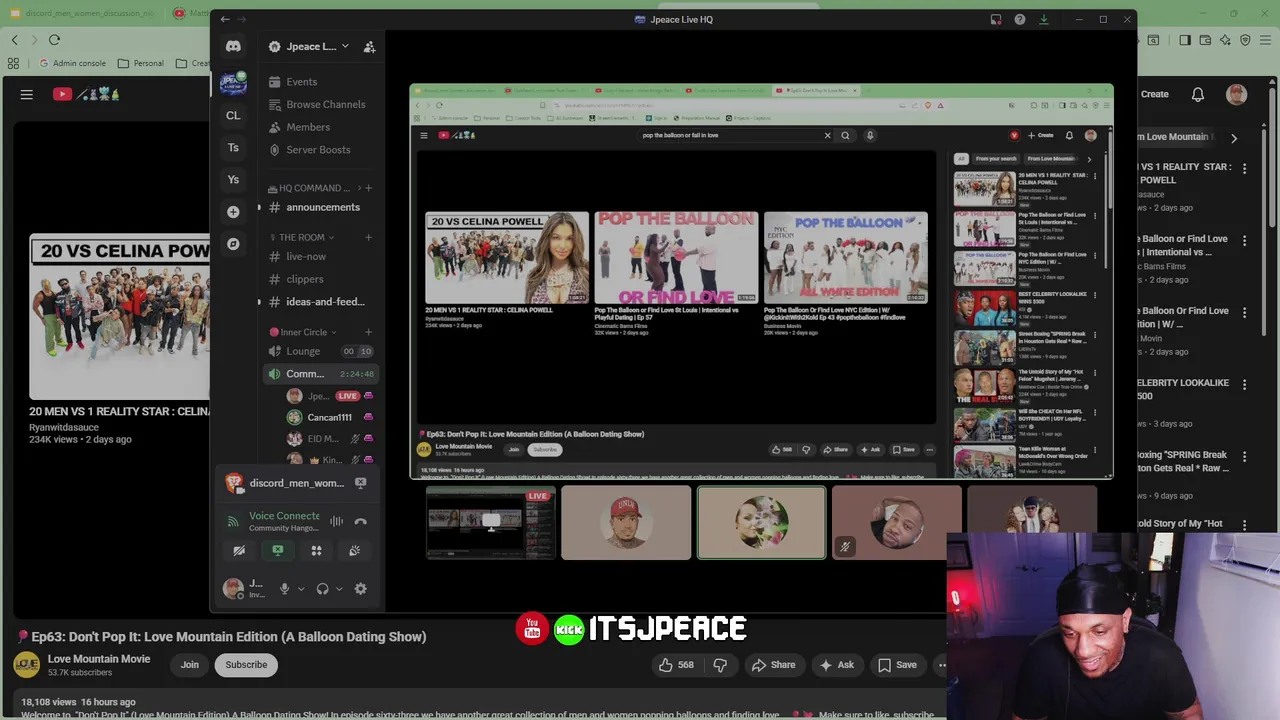Add channel to HQ COMMAND category

pos(368,188)
